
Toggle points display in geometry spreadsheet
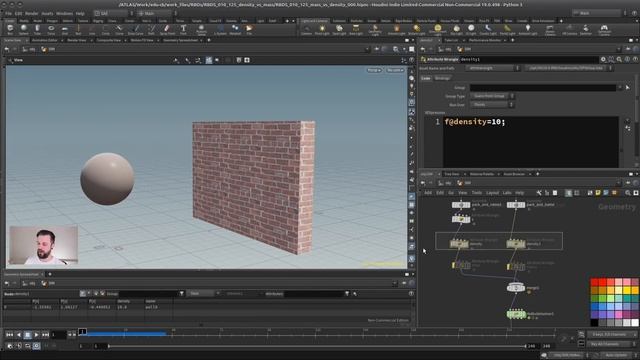coord(82,293)
